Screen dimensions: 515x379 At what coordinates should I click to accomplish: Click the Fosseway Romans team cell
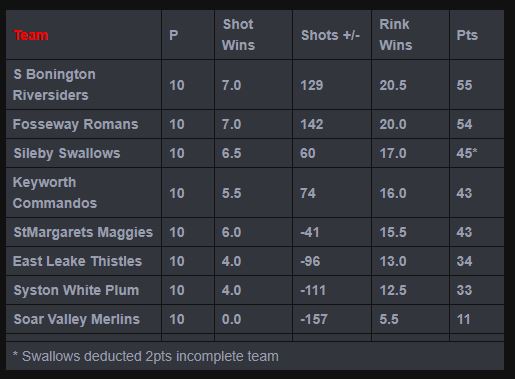(x=75, y=124)
